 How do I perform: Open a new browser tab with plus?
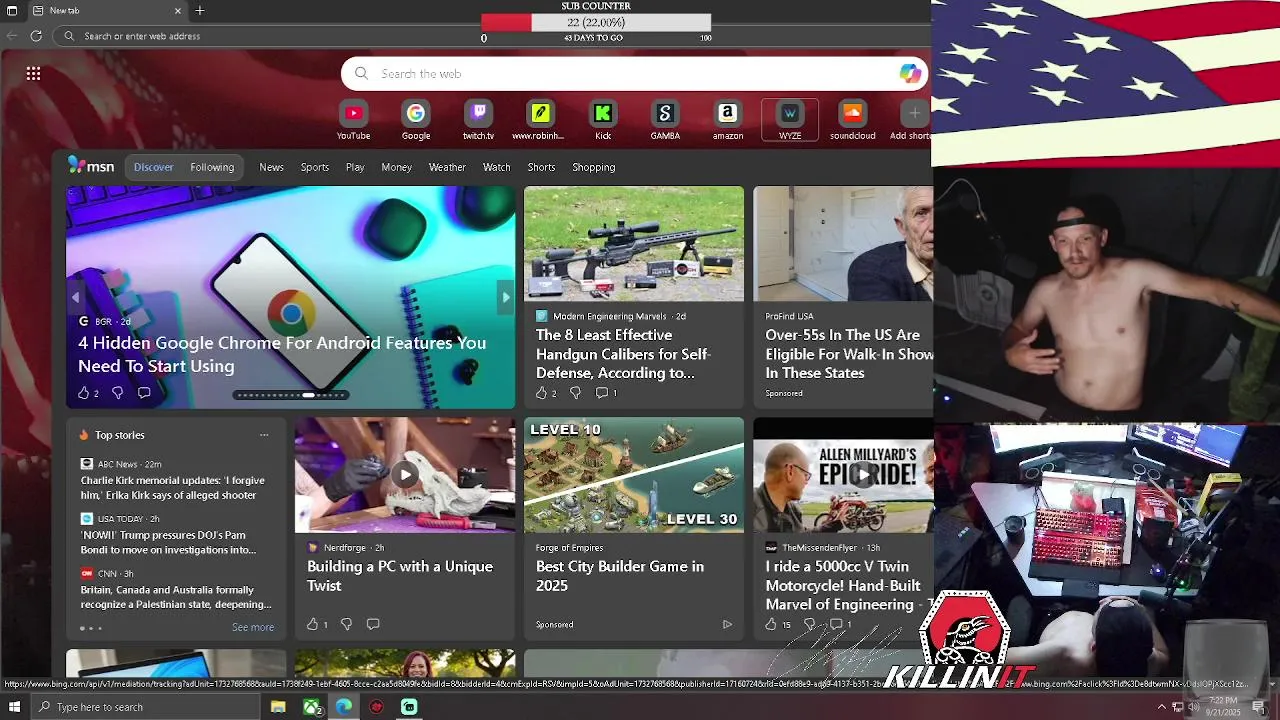[200, 10]
